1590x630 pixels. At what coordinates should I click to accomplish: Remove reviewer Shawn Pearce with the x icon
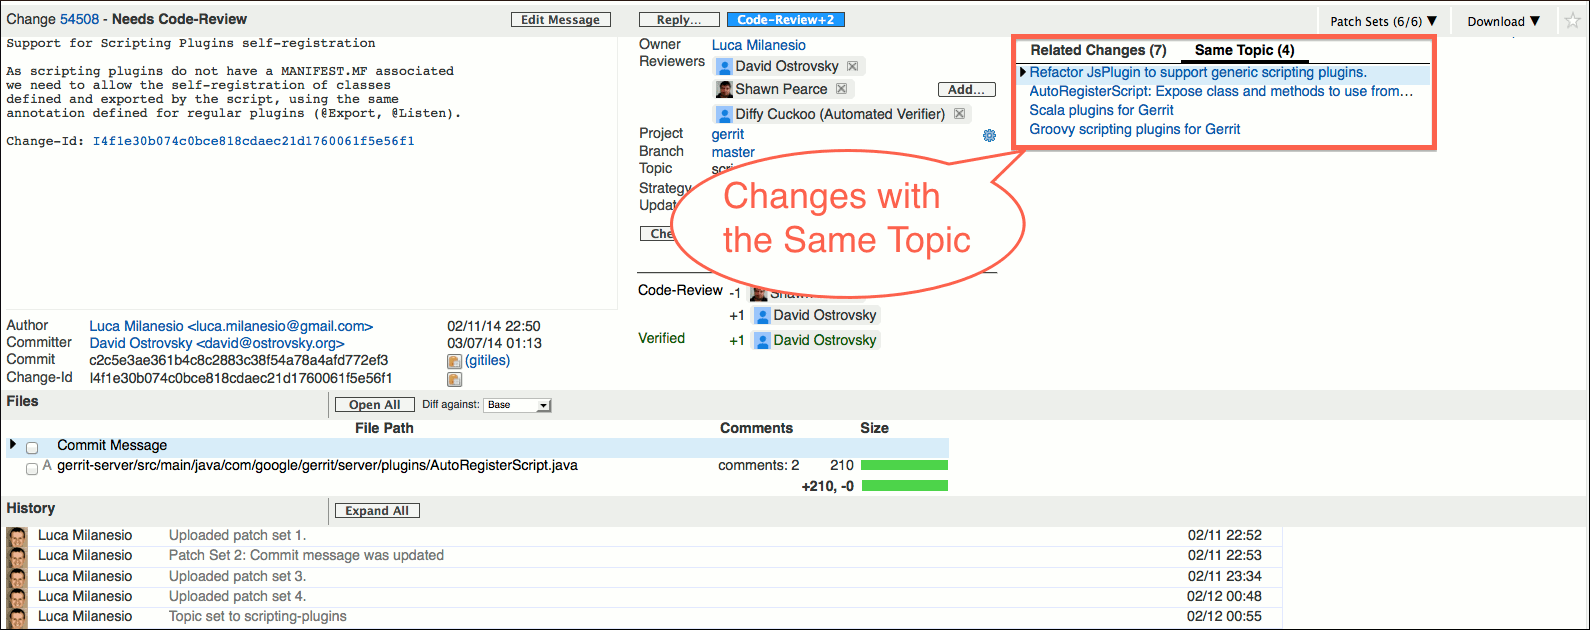tap(841, 89)
